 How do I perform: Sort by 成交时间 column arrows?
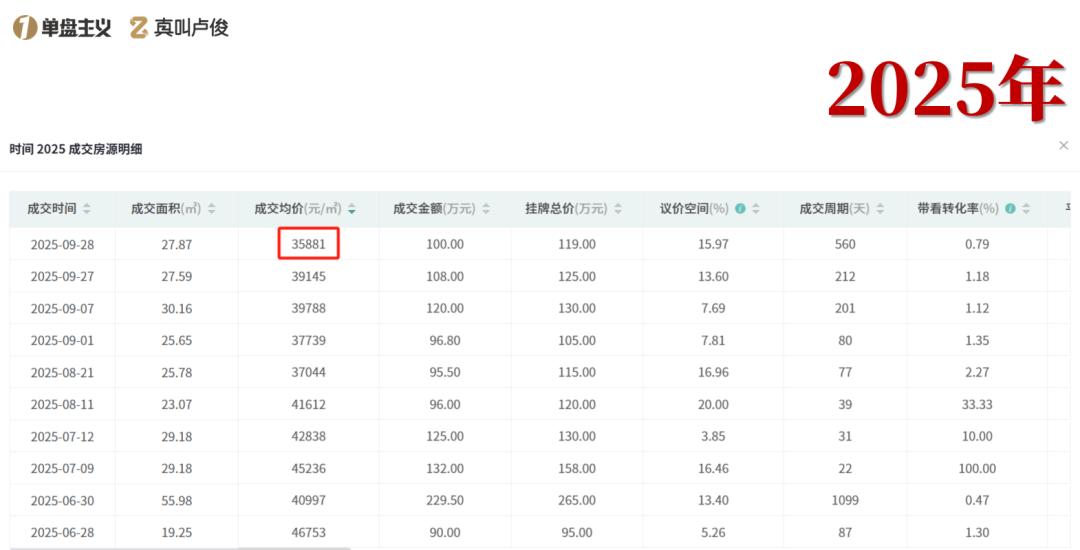pos(87,209)
